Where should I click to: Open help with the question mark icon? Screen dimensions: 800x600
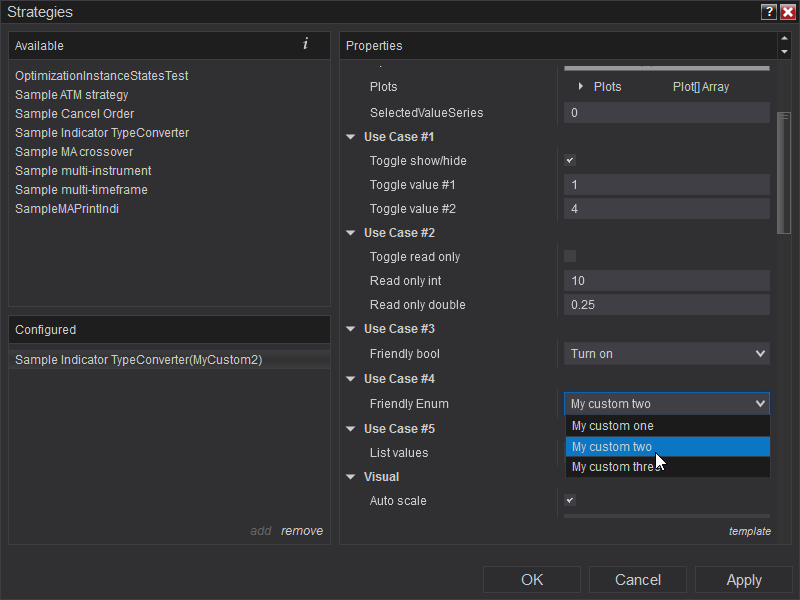click(769, 12)
